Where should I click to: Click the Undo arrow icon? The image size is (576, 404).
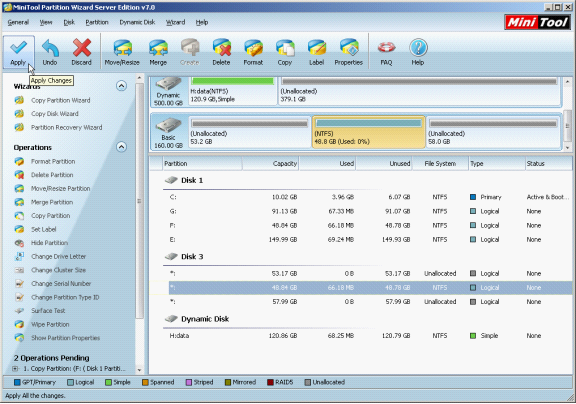point(50,47)
